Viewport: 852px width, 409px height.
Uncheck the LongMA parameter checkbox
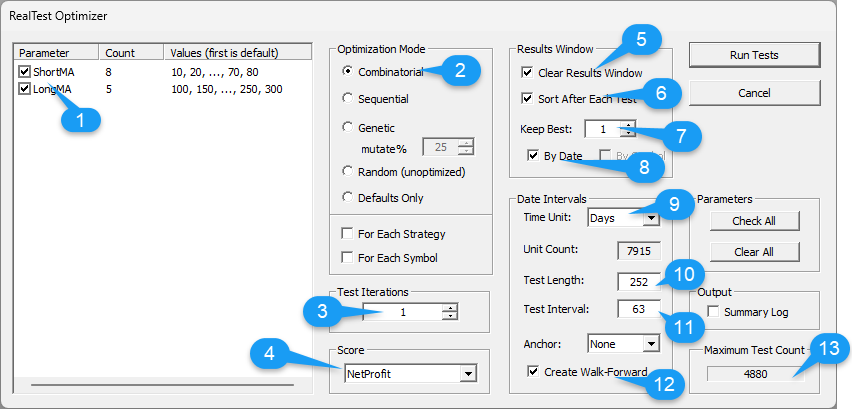coord(25,89)
